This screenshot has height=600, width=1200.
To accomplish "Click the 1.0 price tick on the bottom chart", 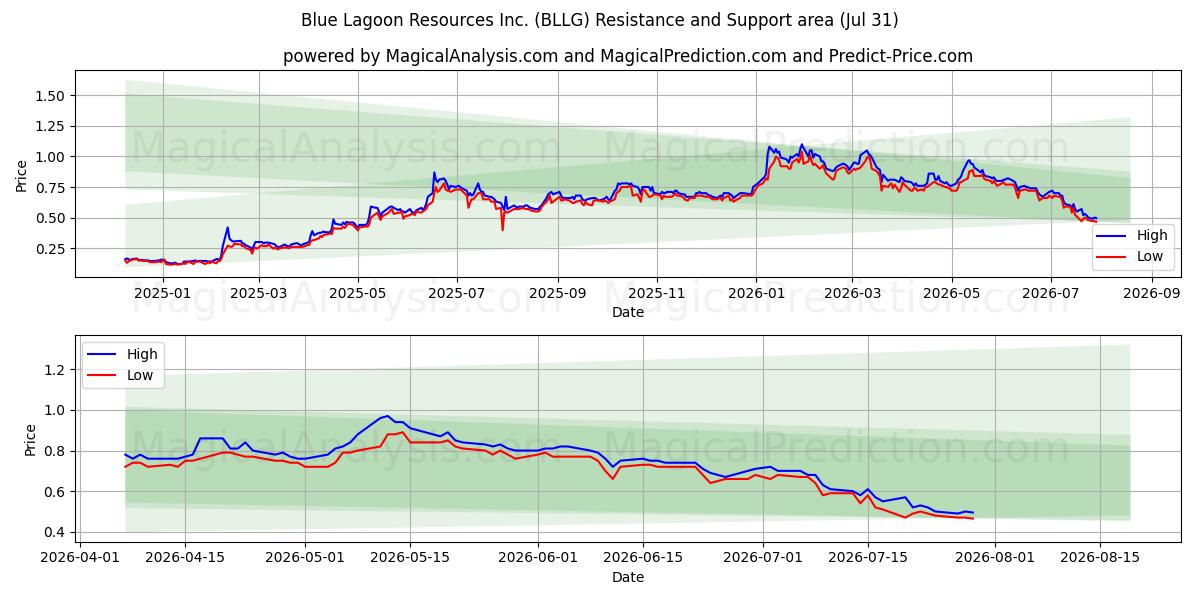I will click(56, 411).
